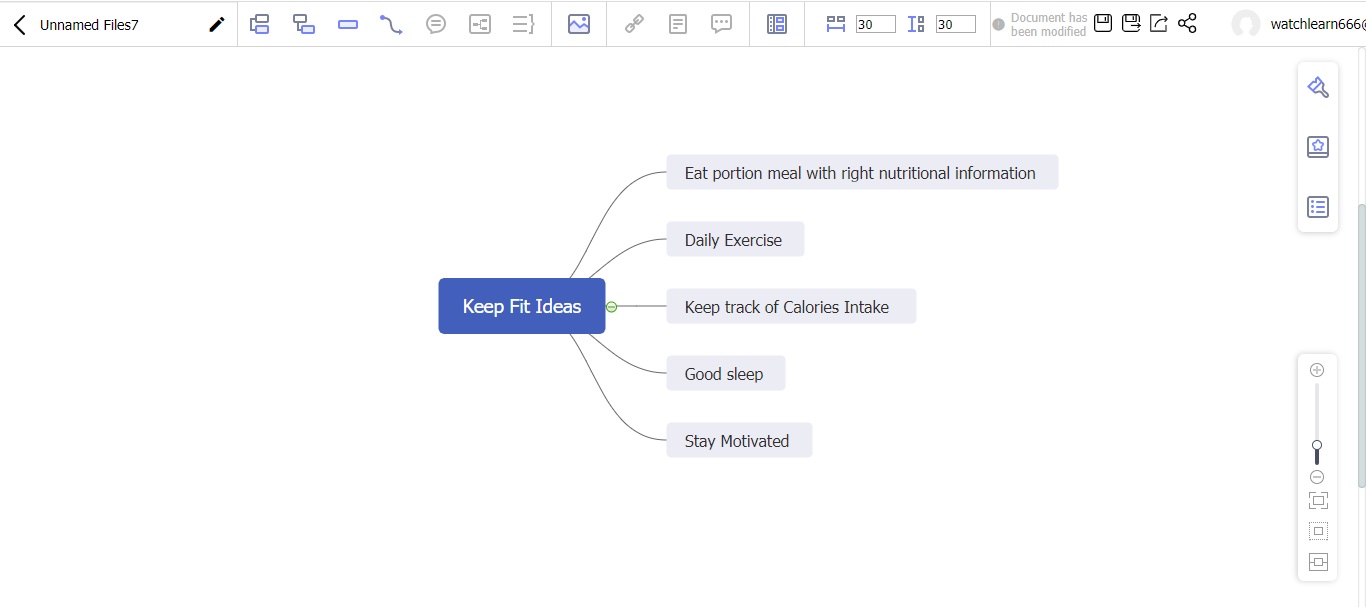Select the Stay Motivated topic
The width and height of the screenshot is (1366, 607).
point(739,441)
